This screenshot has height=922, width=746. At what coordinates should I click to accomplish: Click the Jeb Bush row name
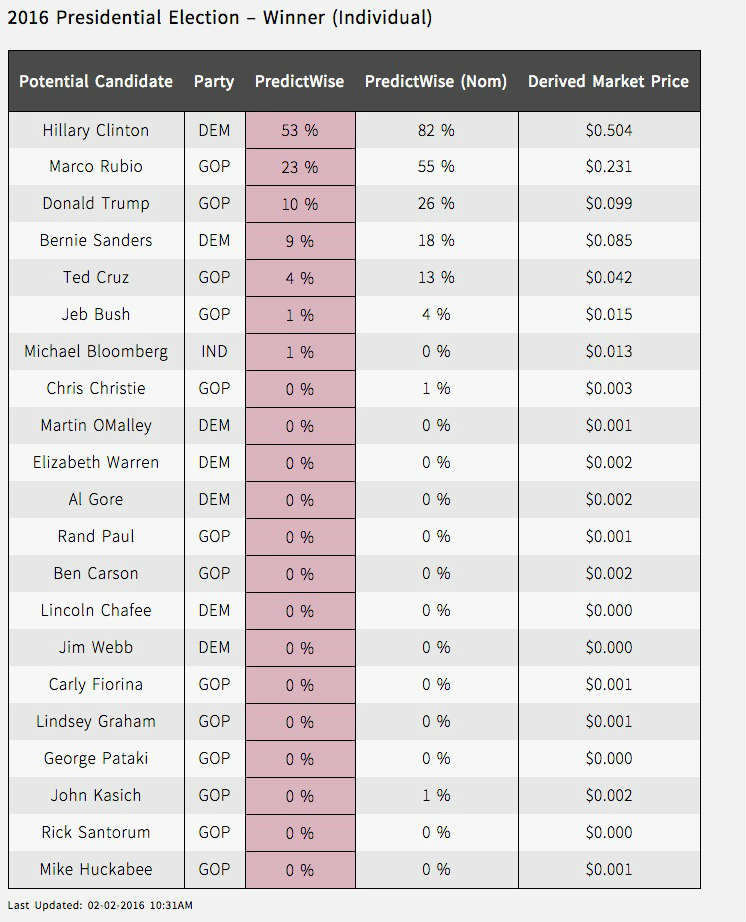(x=96, y=315)
